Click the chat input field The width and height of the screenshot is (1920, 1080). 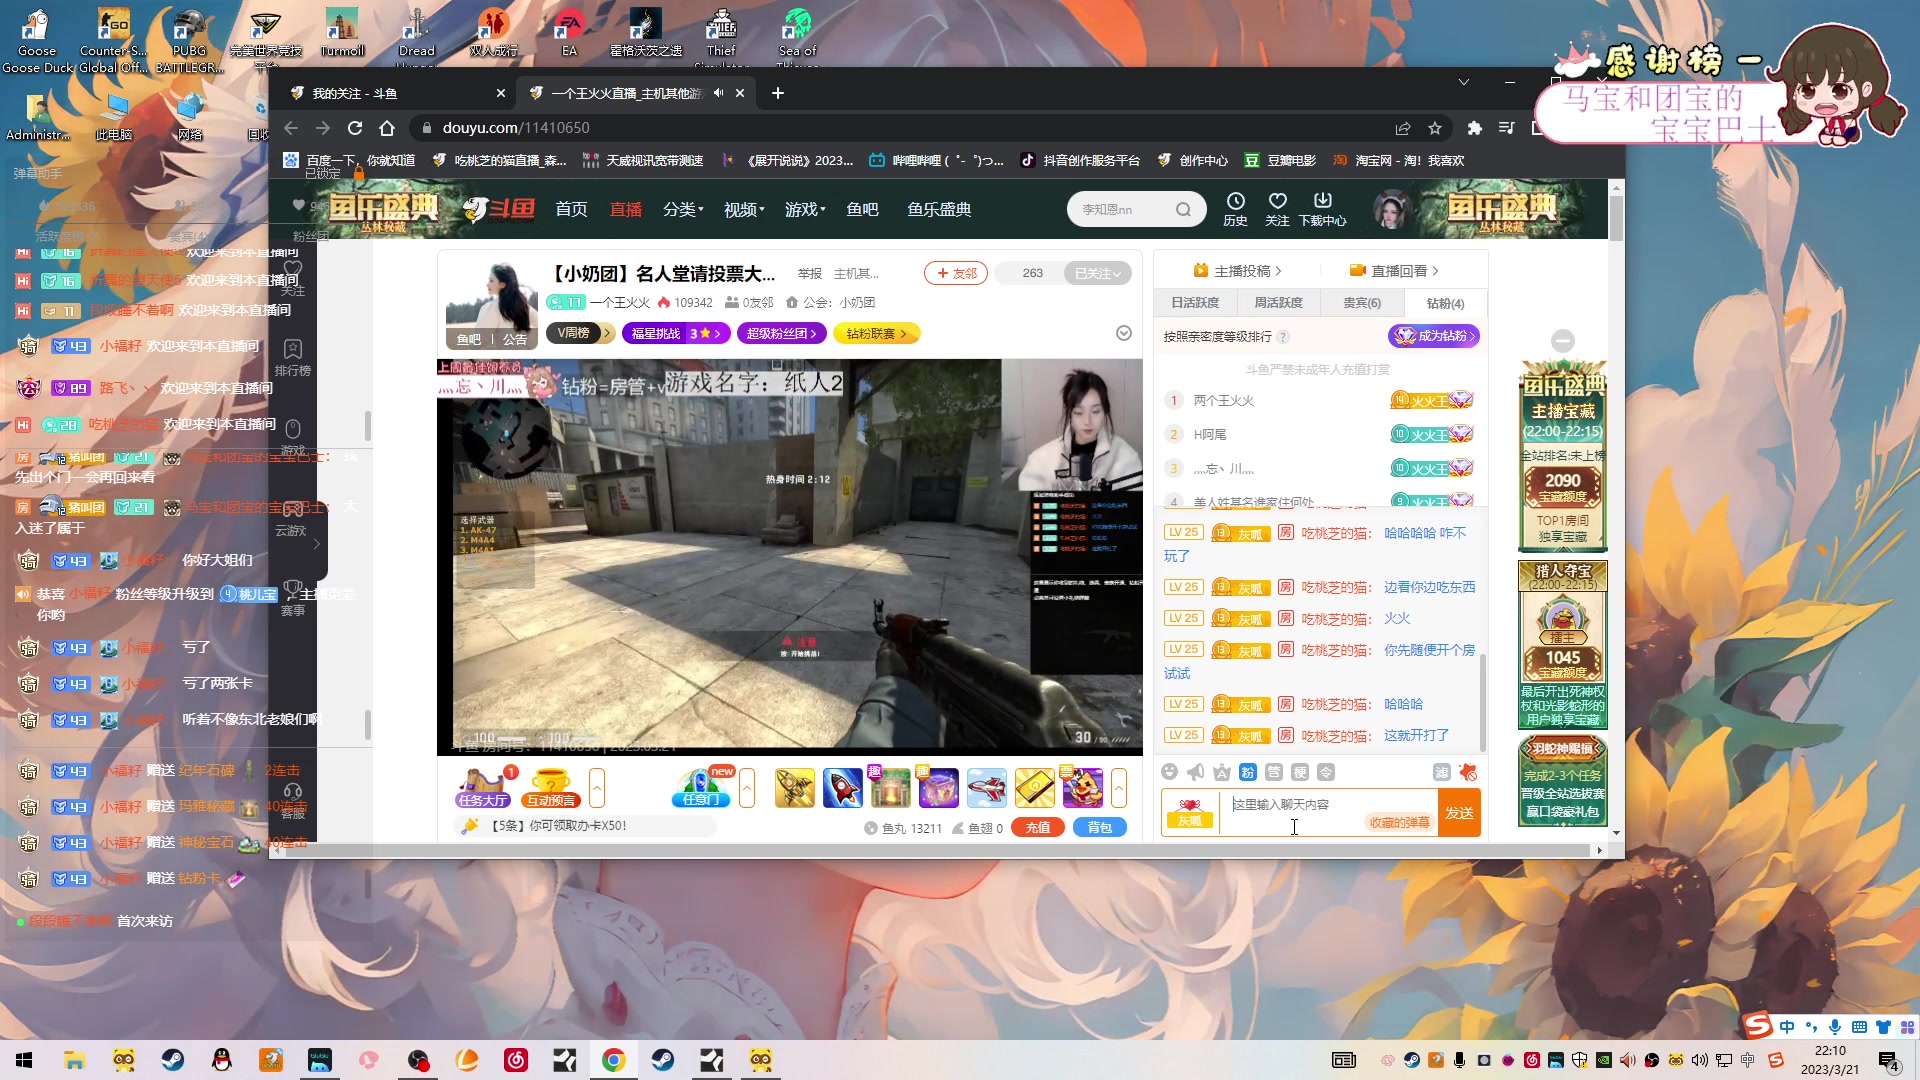click(1328, 813)
